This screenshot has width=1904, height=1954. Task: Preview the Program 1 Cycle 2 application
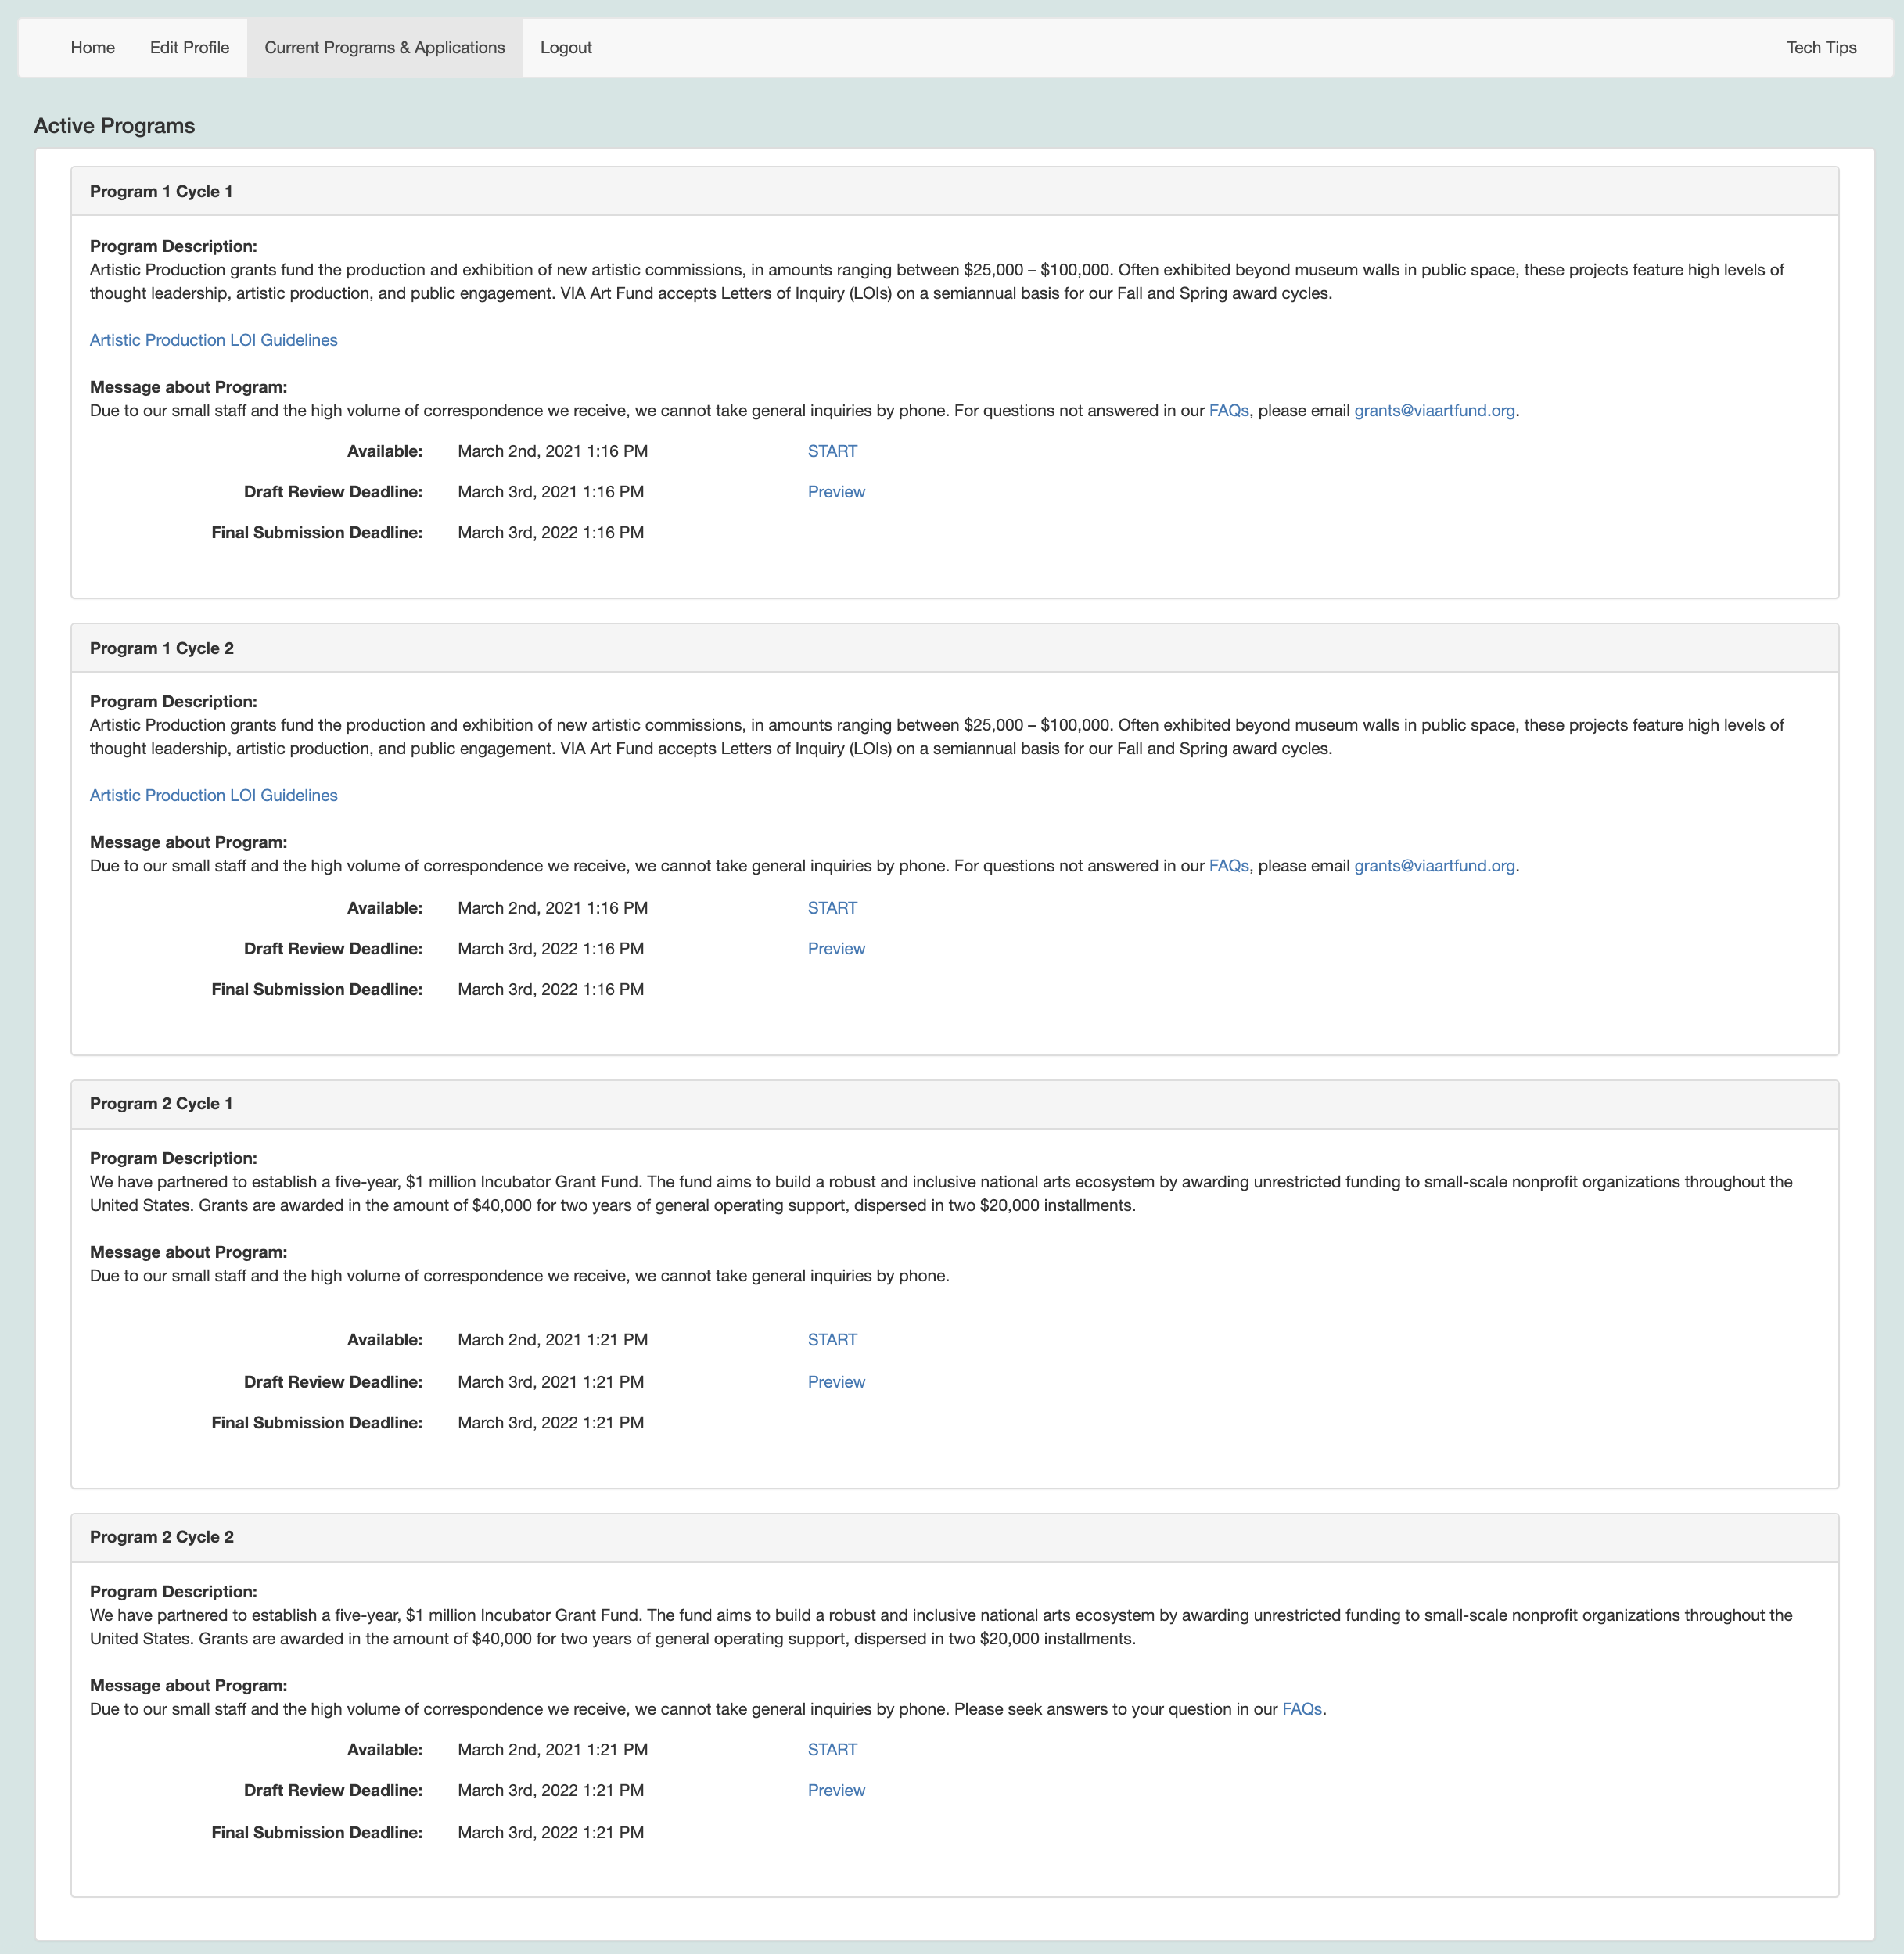836,949
